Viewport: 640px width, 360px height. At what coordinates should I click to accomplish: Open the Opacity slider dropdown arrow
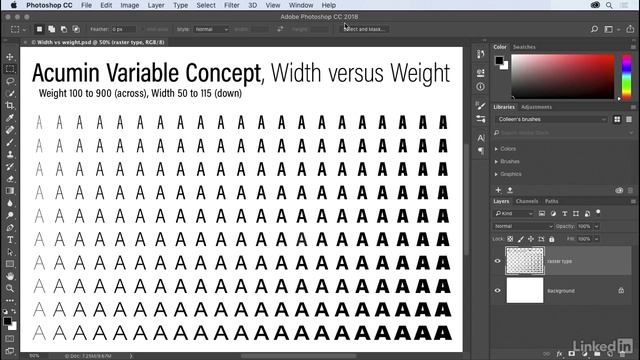pyautogui.click(x=596, y=226)
